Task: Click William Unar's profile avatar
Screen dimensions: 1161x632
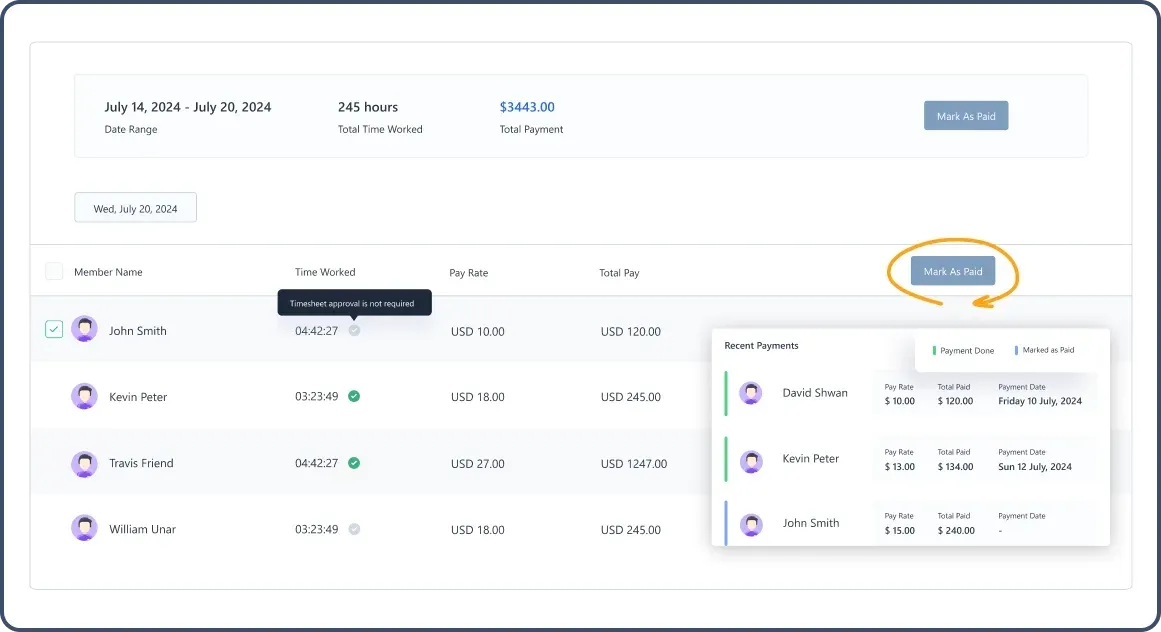Action: [x=84, y=529]
